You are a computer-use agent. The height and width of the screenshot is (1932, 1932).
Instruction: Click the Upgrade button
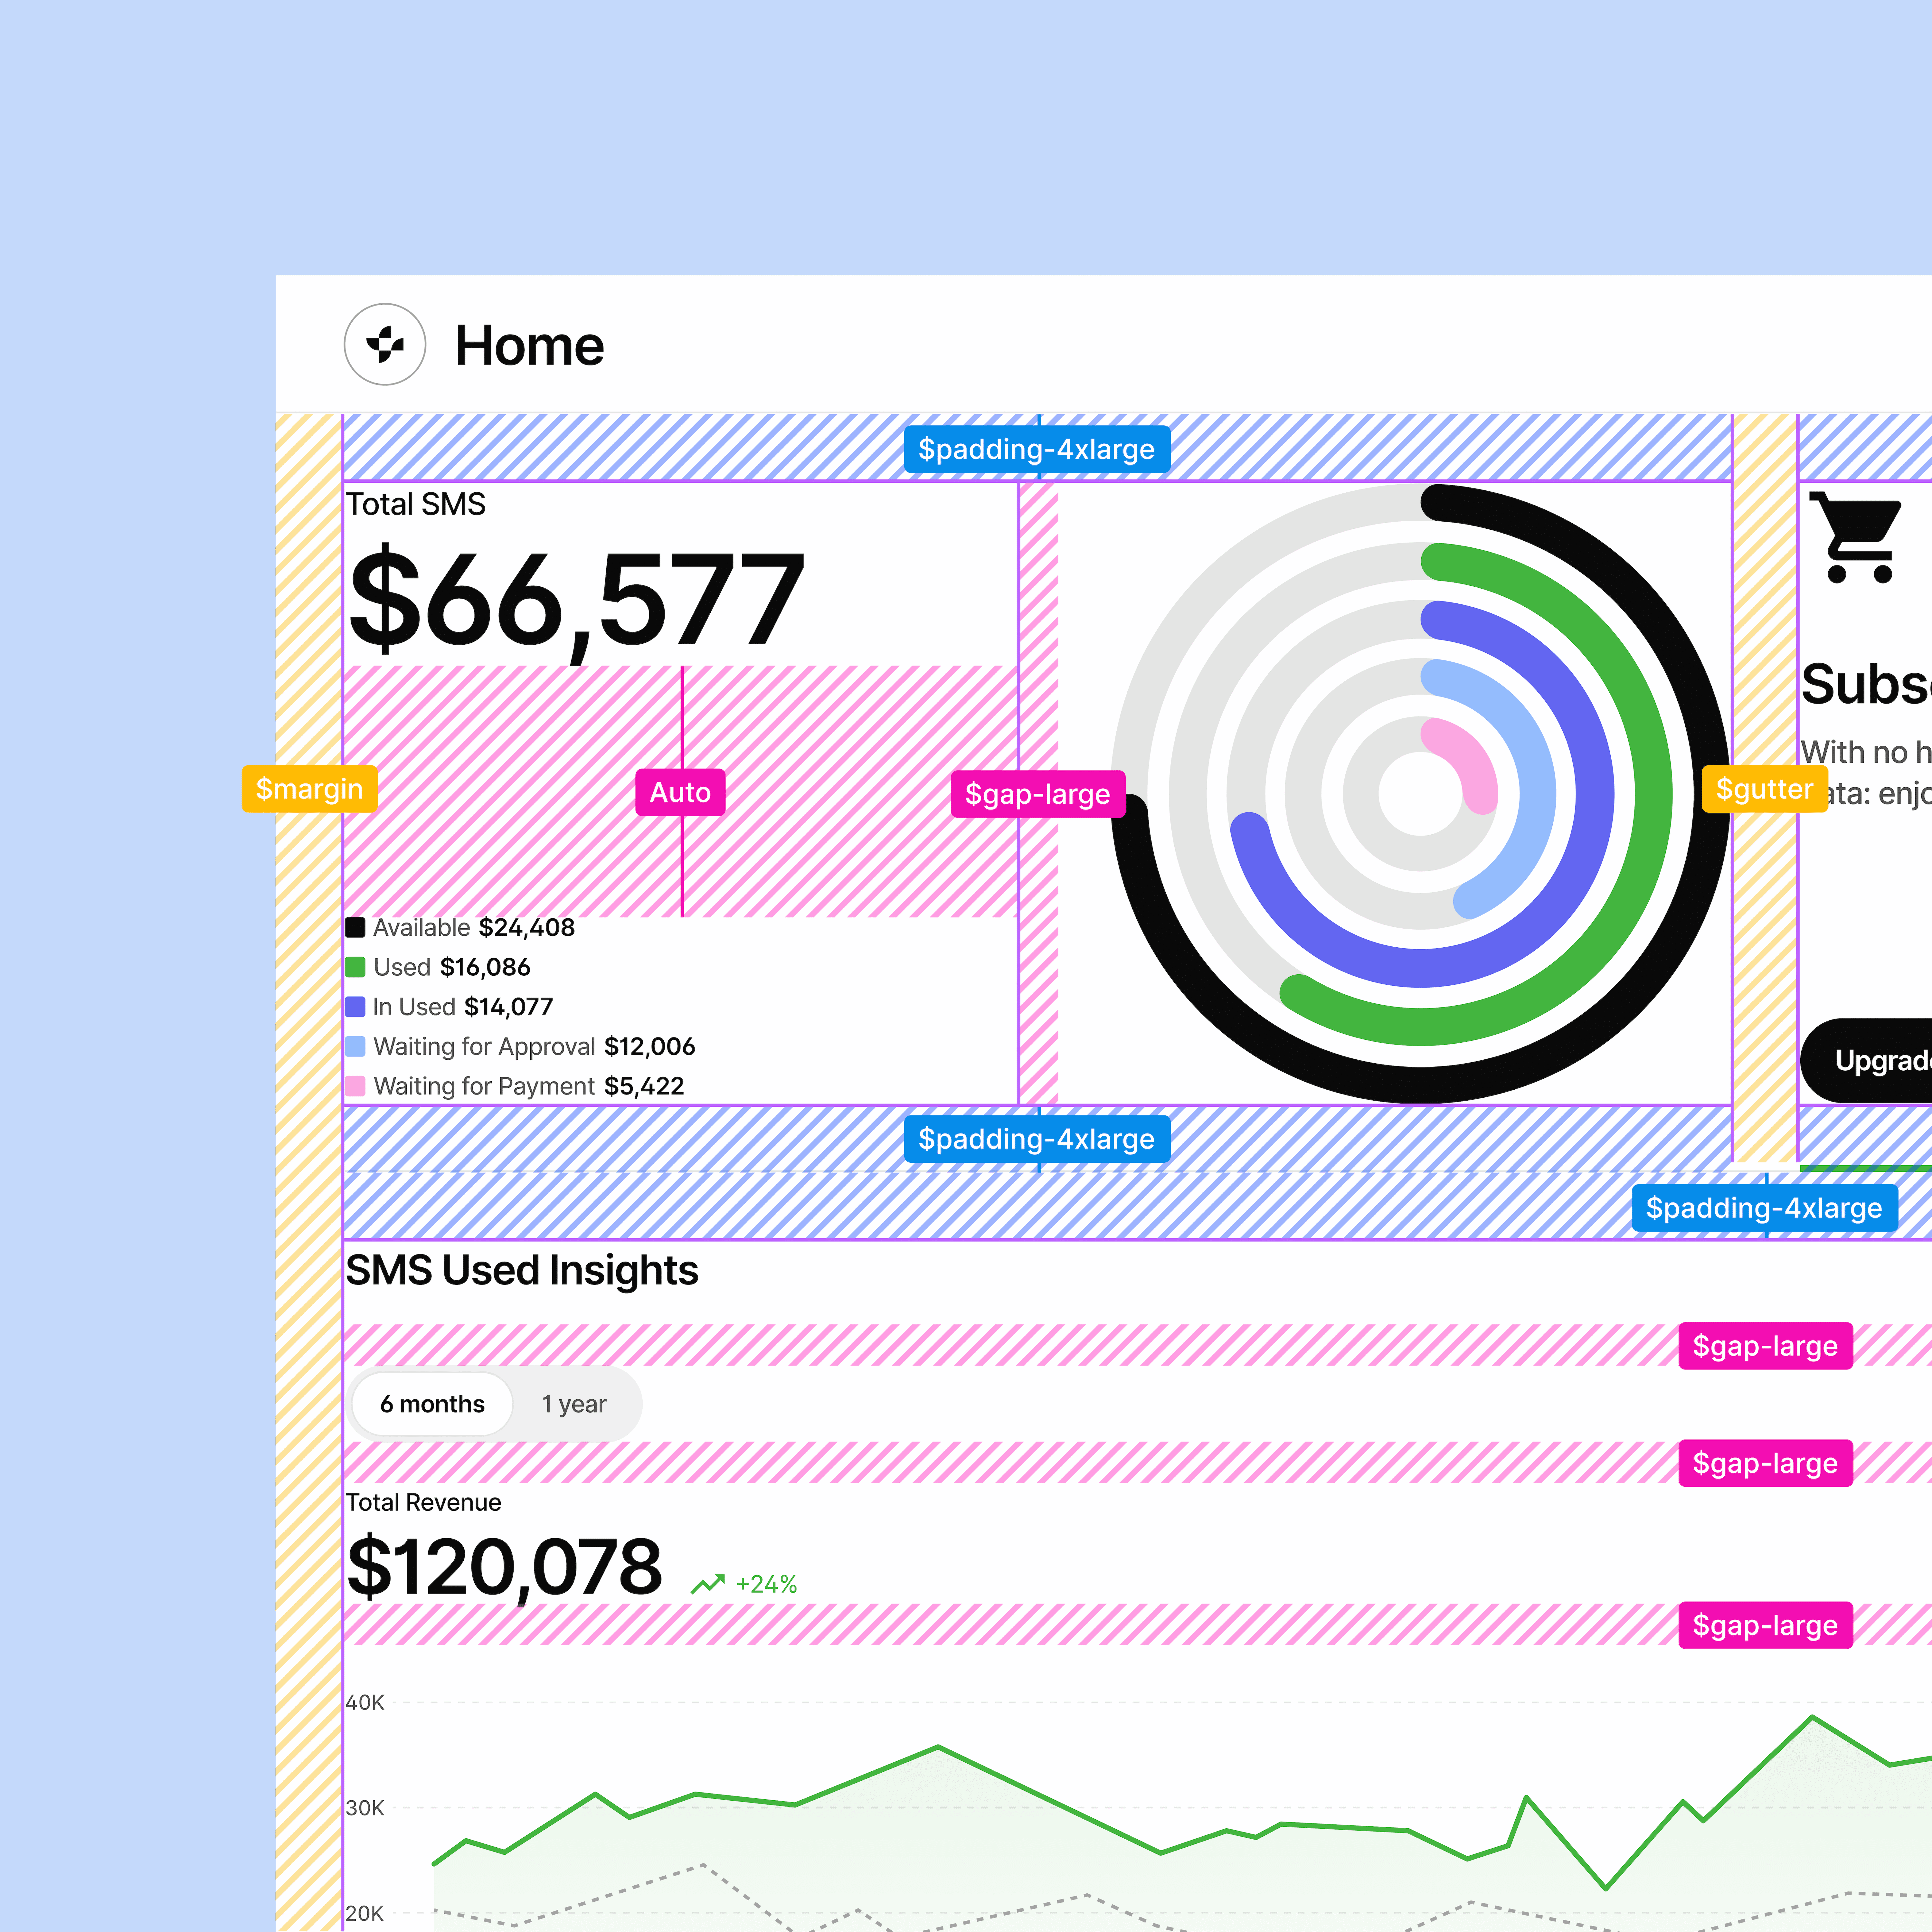(1866, 1061)
